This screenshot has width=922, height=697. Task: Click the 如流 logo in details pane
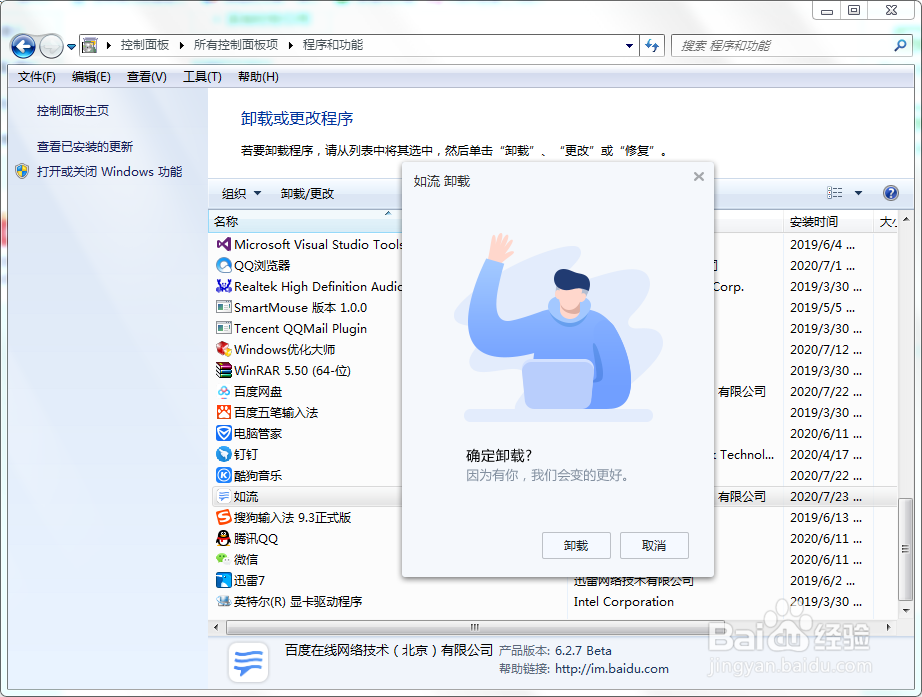coord(248,662)
